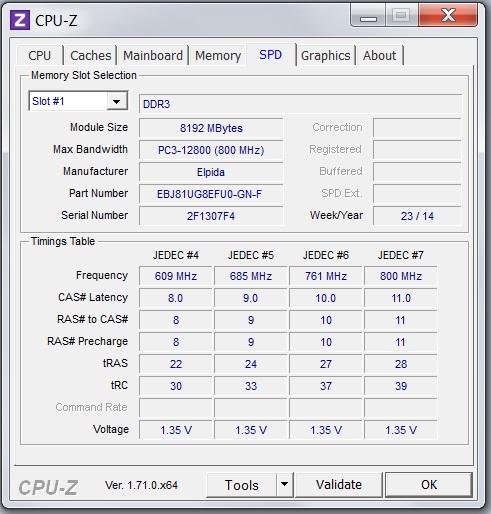Click tRAS value 22
The image size is (491, 514).
coord(176,364)
